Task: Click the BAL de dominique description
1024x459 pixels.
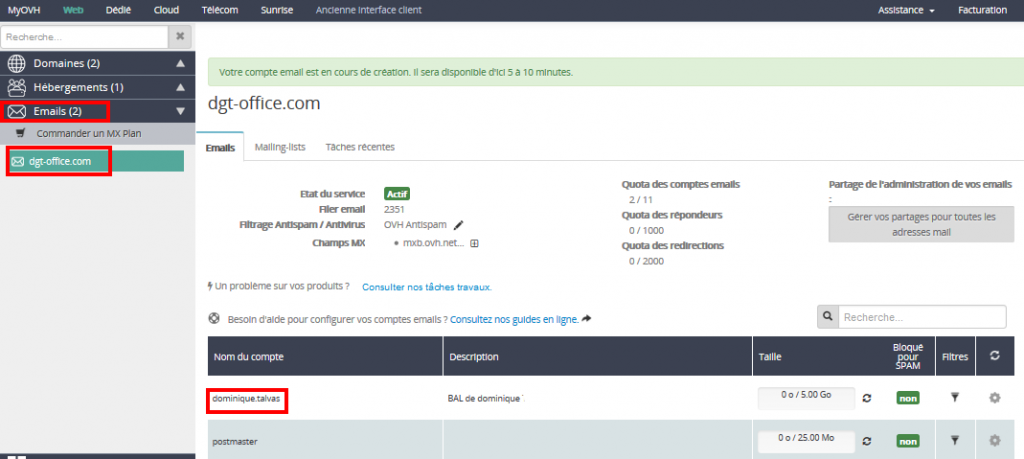Action: tap(486, 398)
